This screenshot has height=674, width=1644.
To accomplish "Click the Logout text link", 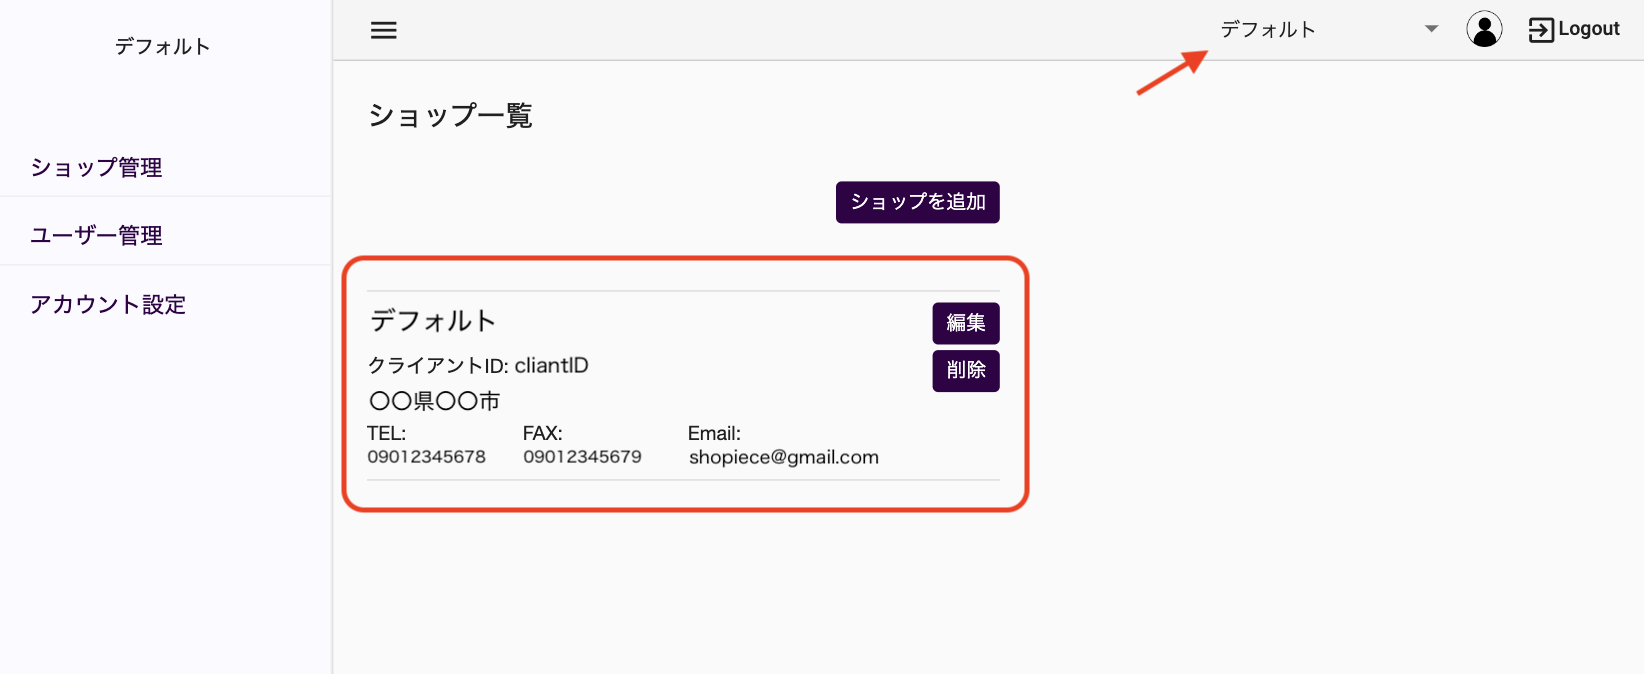I will [1588, 29].
